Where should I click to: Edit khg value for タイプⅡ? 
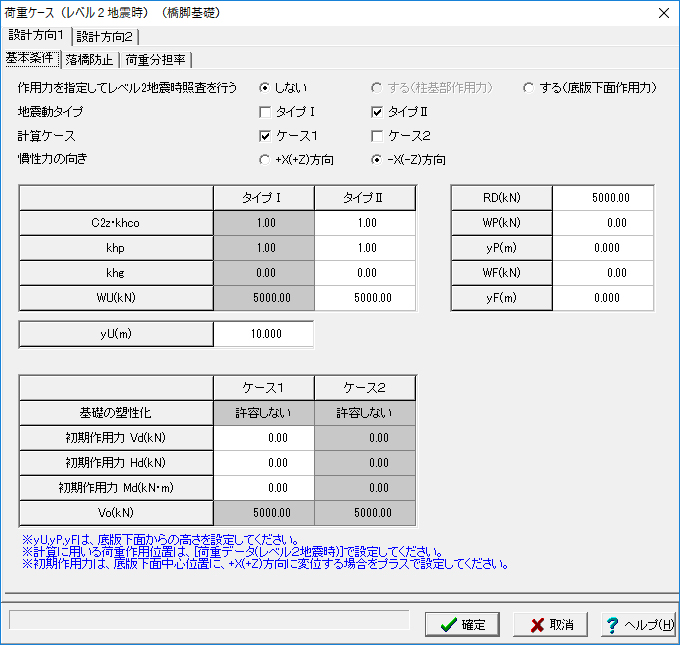click(x=365, y=273)
